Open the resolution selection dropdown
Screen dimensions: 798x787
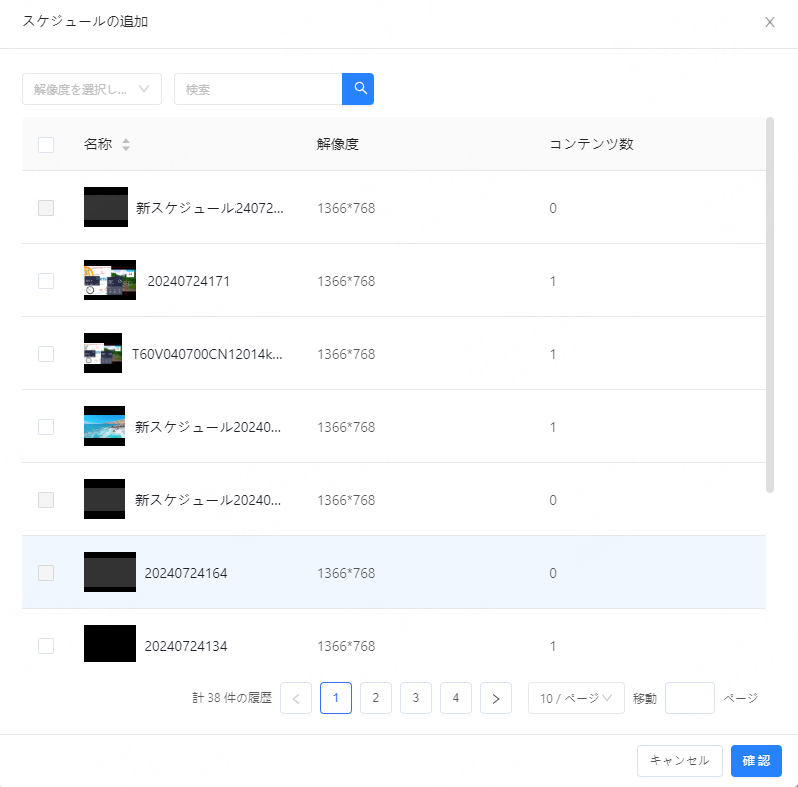tap(92, 89)
